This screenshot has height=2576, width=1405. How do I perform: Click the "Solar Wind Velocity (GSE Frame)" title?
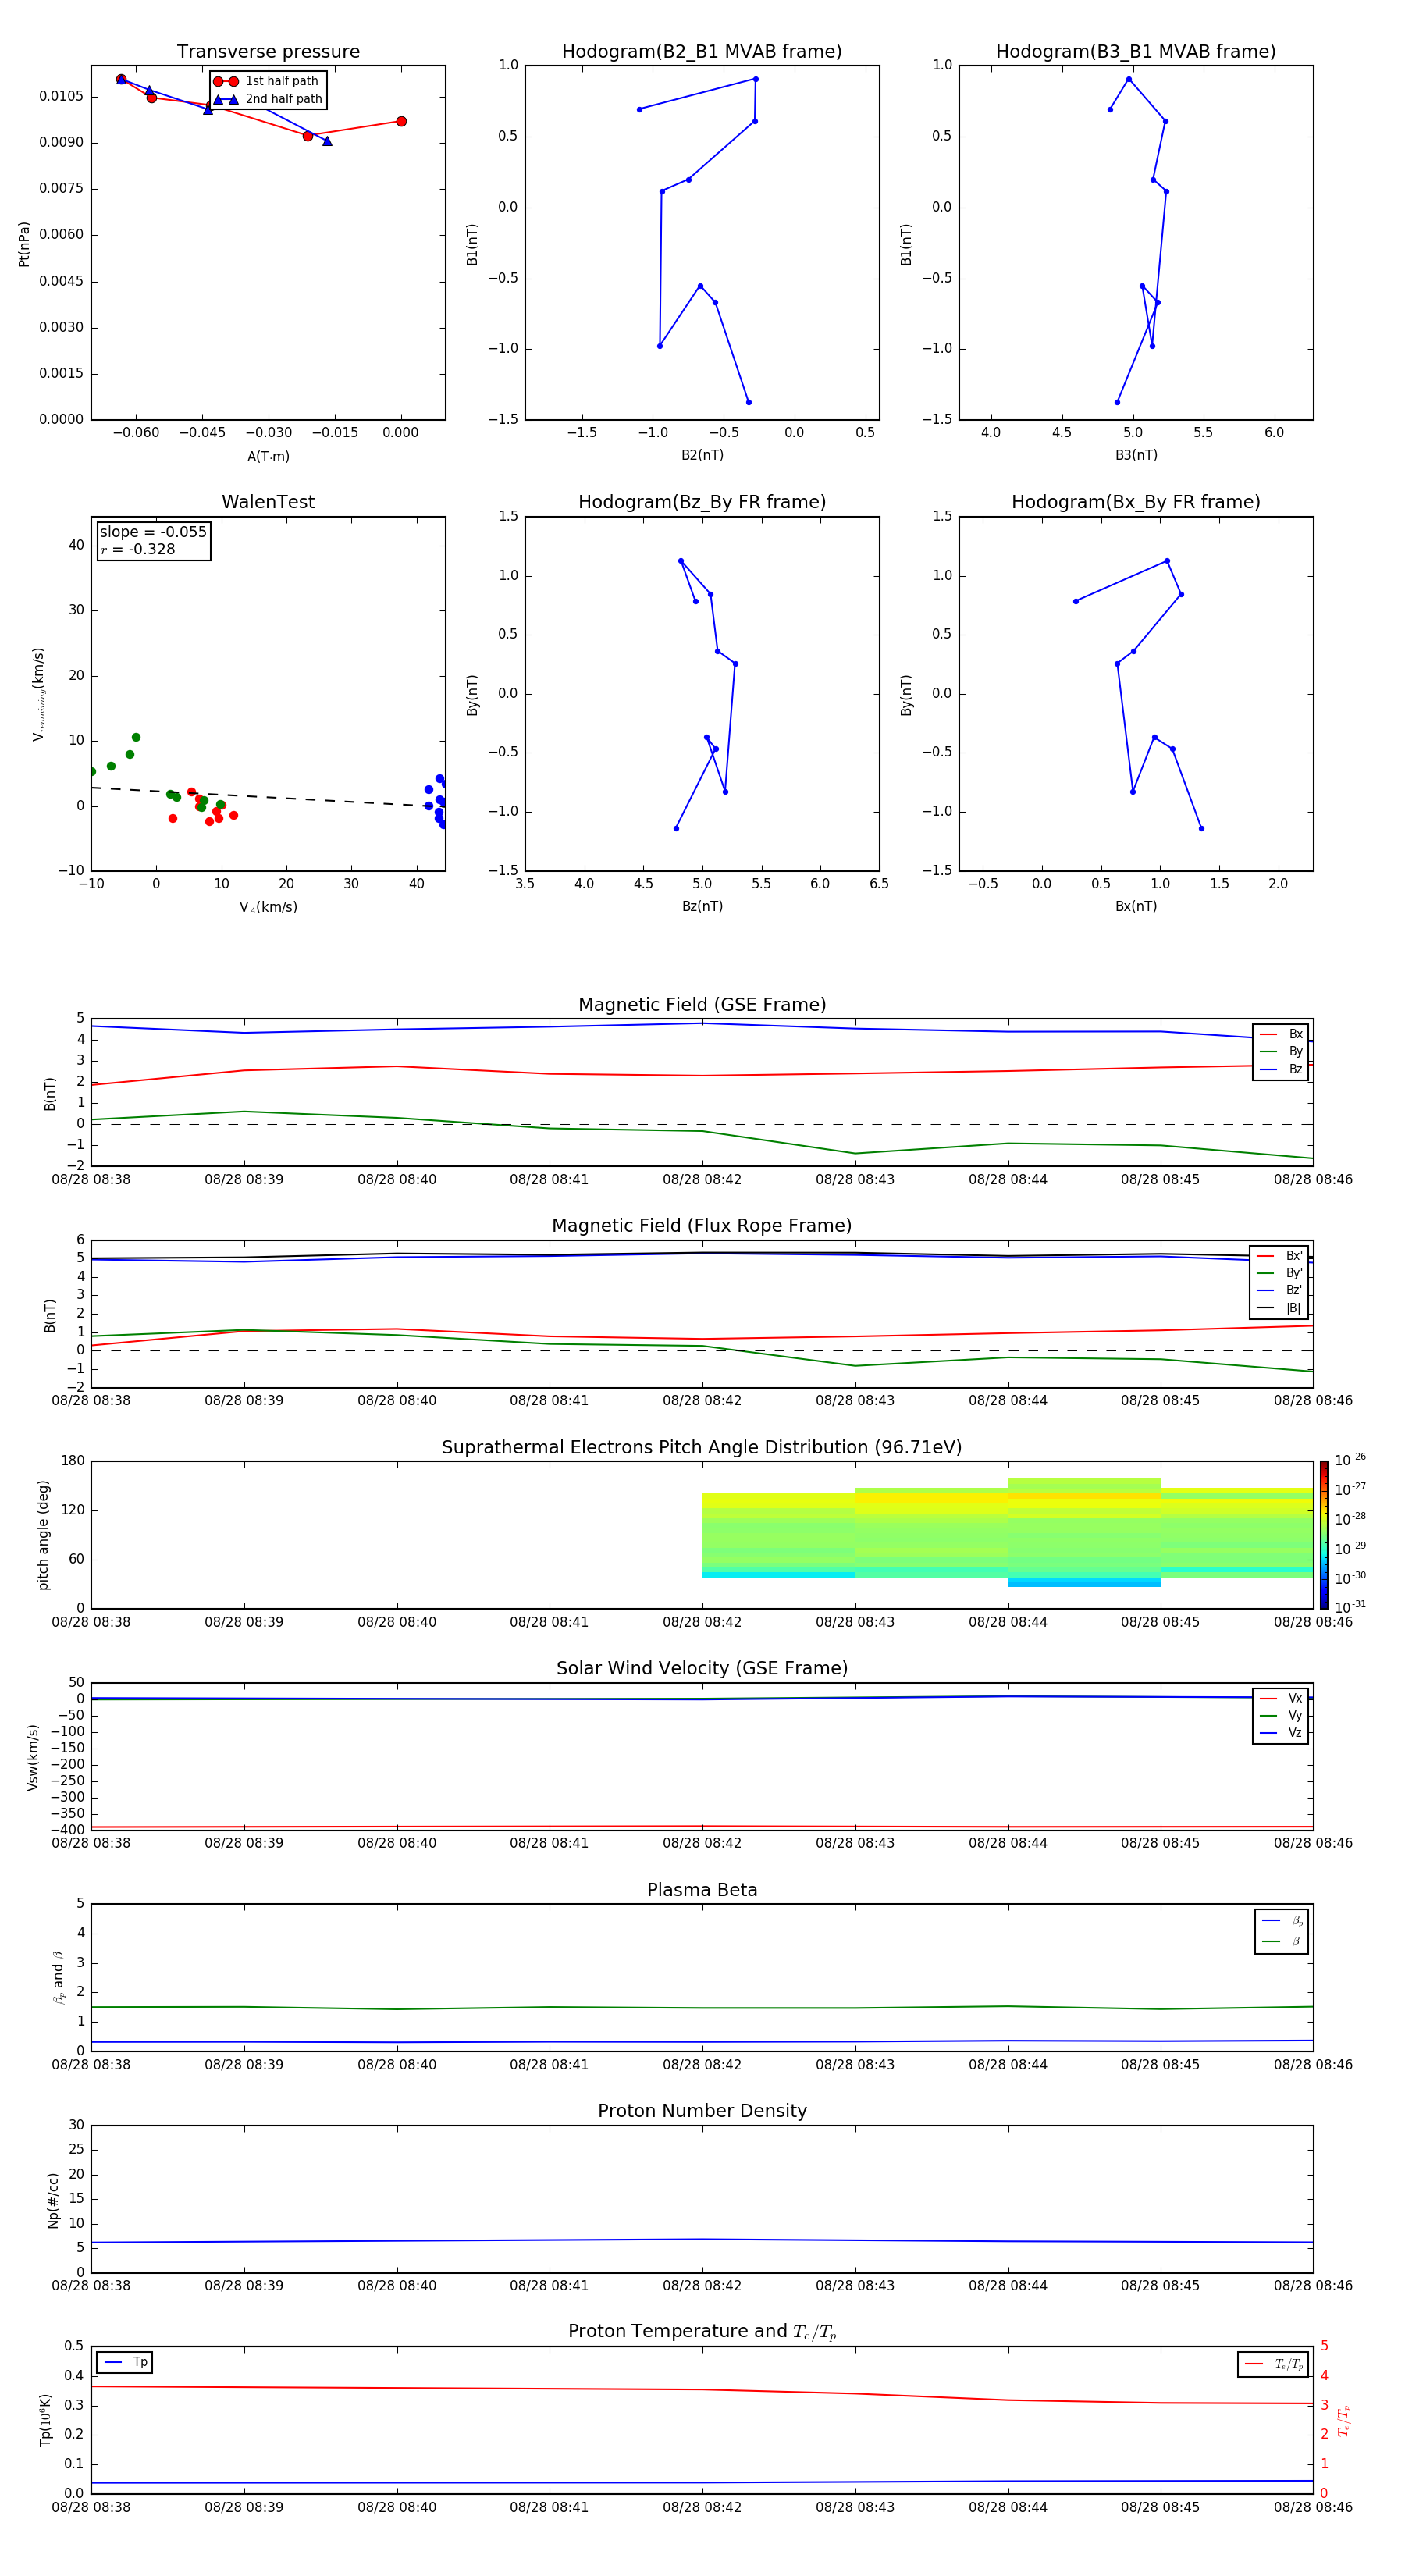click(702, 1669)
